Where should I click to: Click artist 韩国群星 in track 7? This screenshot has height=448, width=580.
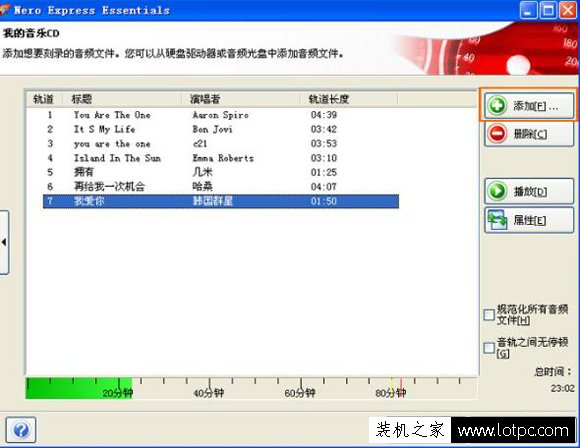[x=212, y=201]
